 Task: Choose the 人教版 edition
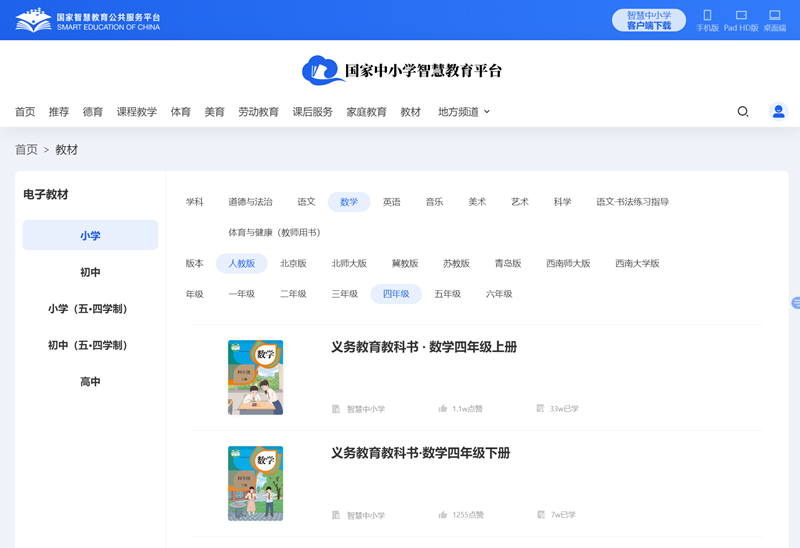[242, 263]
